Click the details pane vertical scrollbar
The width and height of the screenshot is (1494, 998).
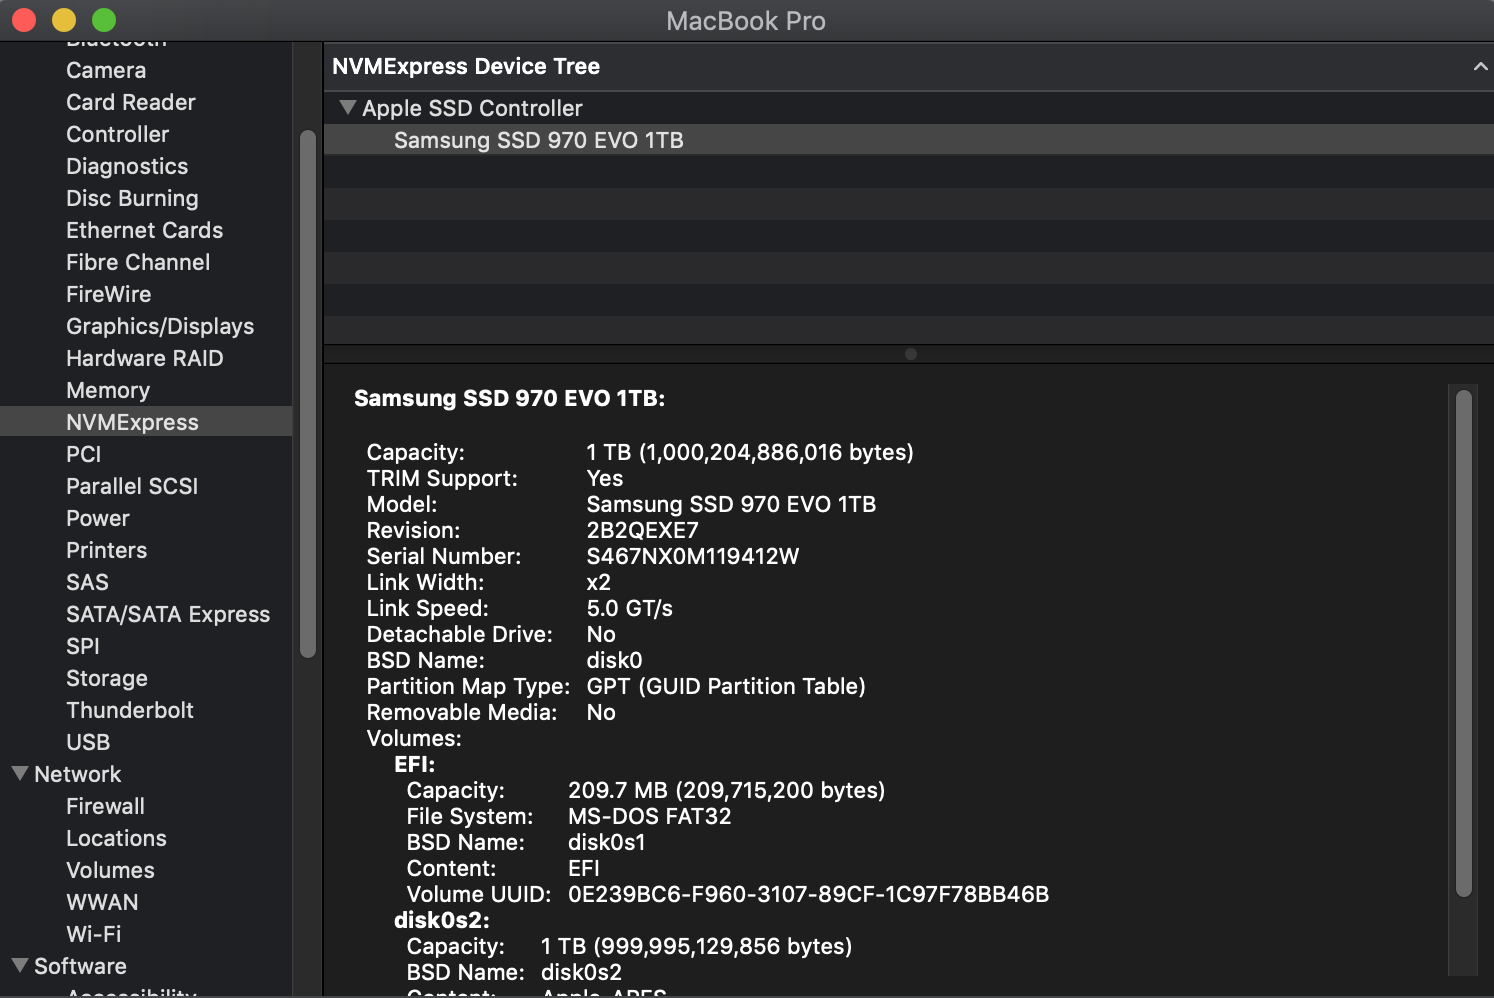point(1464,643)
